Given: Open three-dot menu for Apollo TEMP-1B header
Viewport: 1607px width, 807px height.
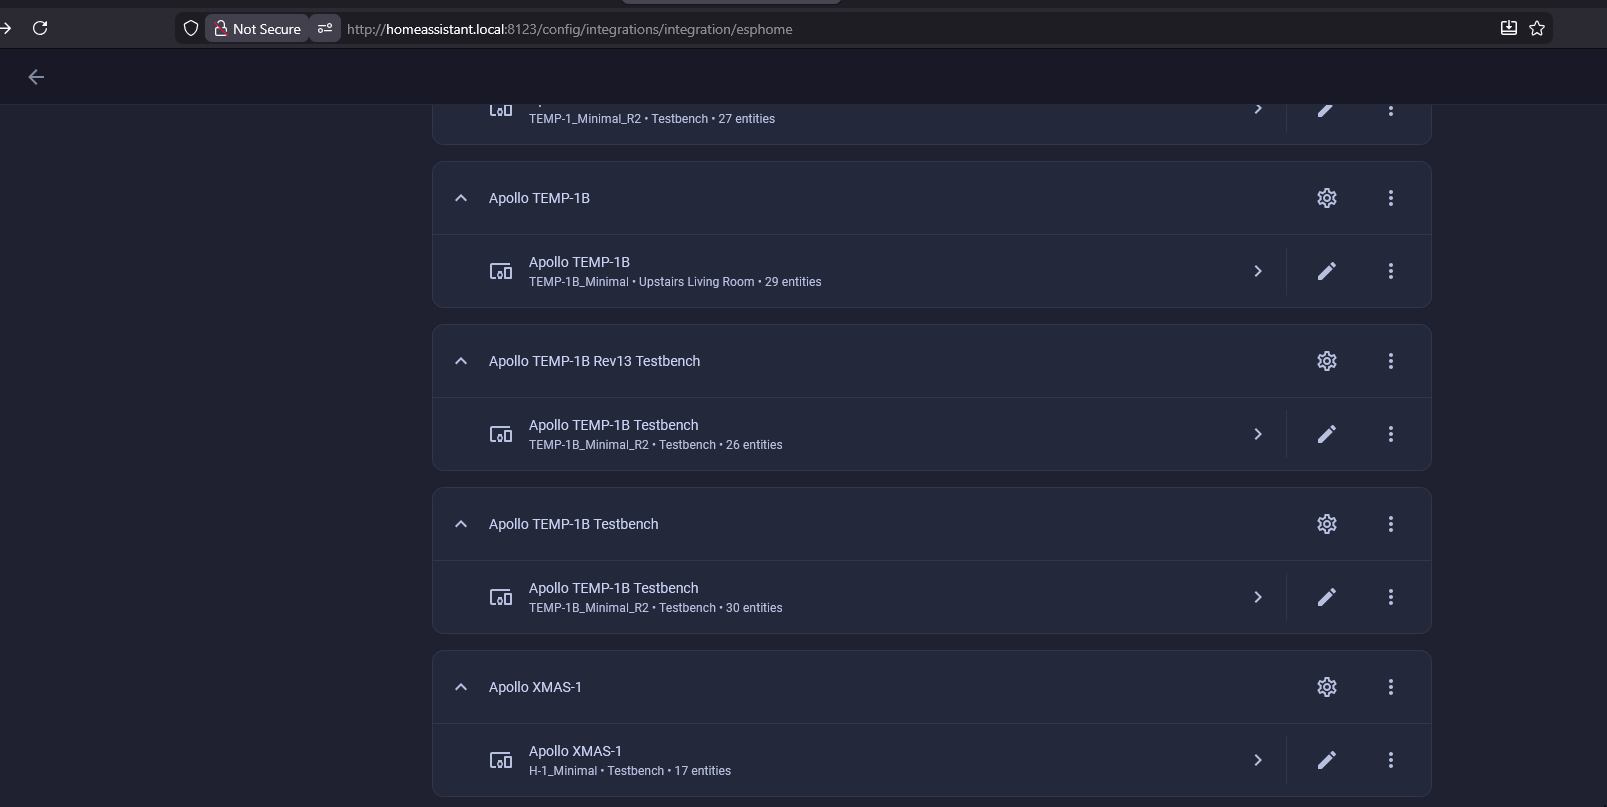Looking at the screenshot, I should (1390, 198).
